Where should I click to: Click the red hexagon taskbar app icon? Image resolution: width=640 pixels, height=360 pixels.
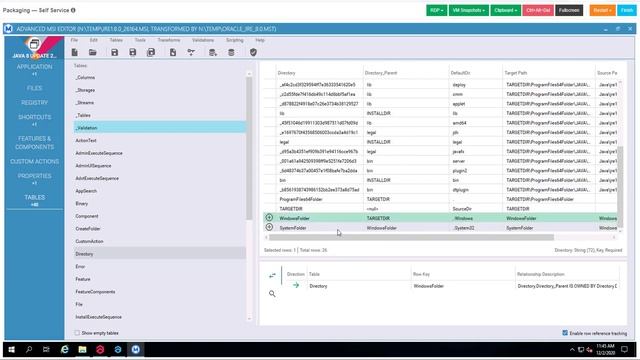pyautogui.click(x=100, y=349)
